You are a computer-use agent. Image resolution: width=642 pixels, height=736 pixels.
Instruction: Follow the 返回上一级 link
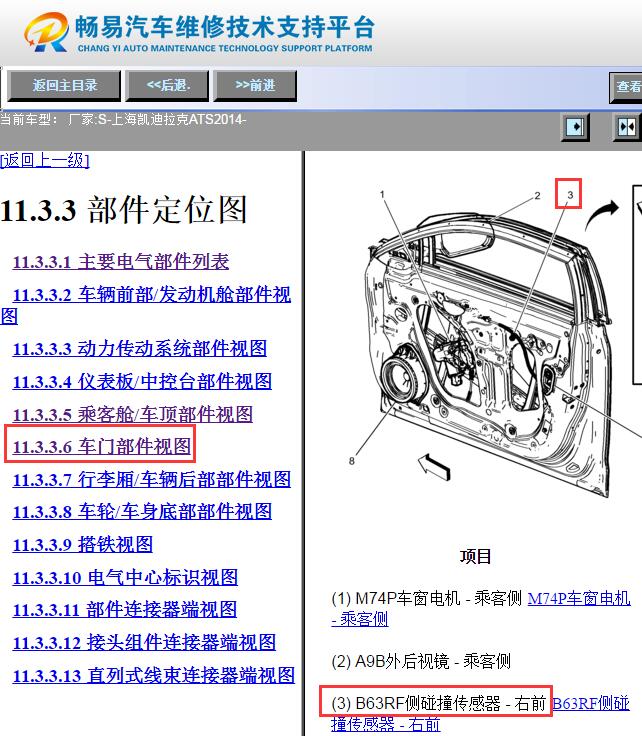click(45, 161)
